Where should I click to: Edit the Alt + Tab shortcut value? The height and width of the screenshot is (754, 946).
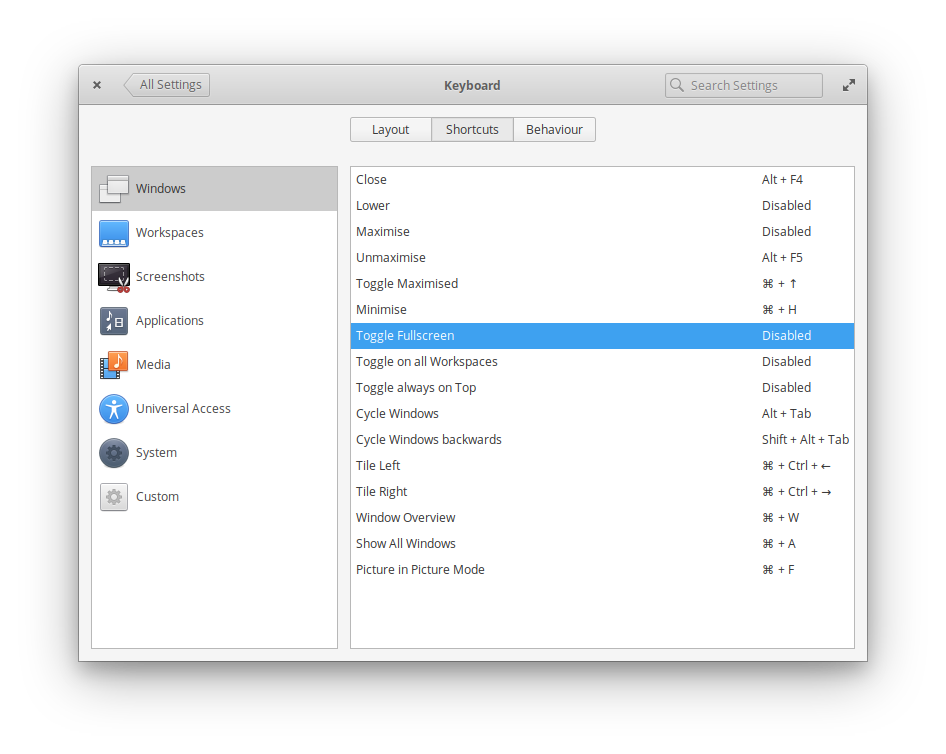coord(786,413)
